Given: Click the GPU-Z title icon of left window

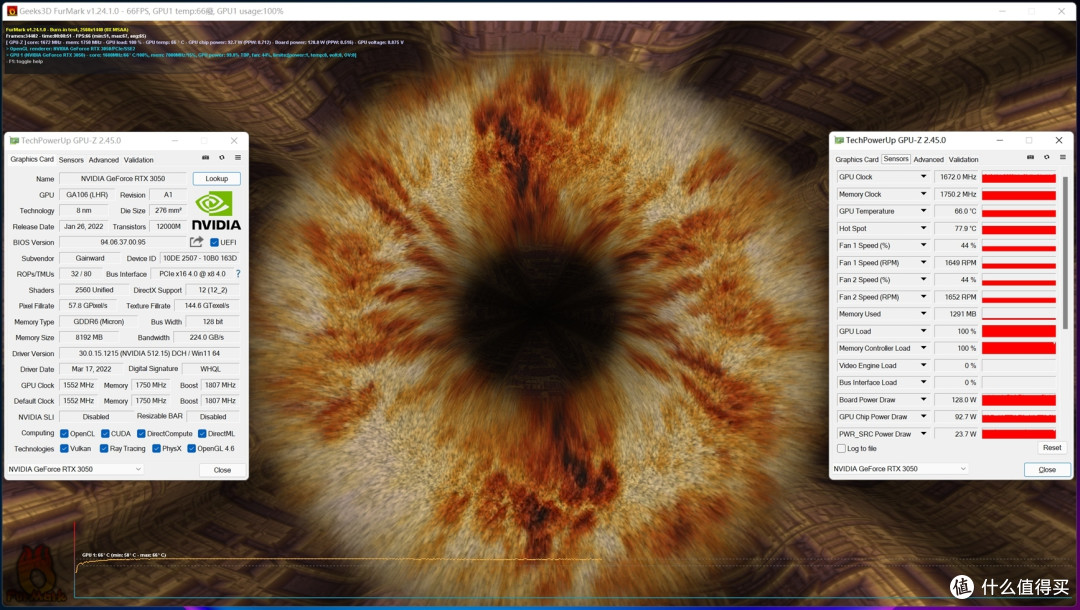Looking at the screenshot, I should click(x=14, y=140).
